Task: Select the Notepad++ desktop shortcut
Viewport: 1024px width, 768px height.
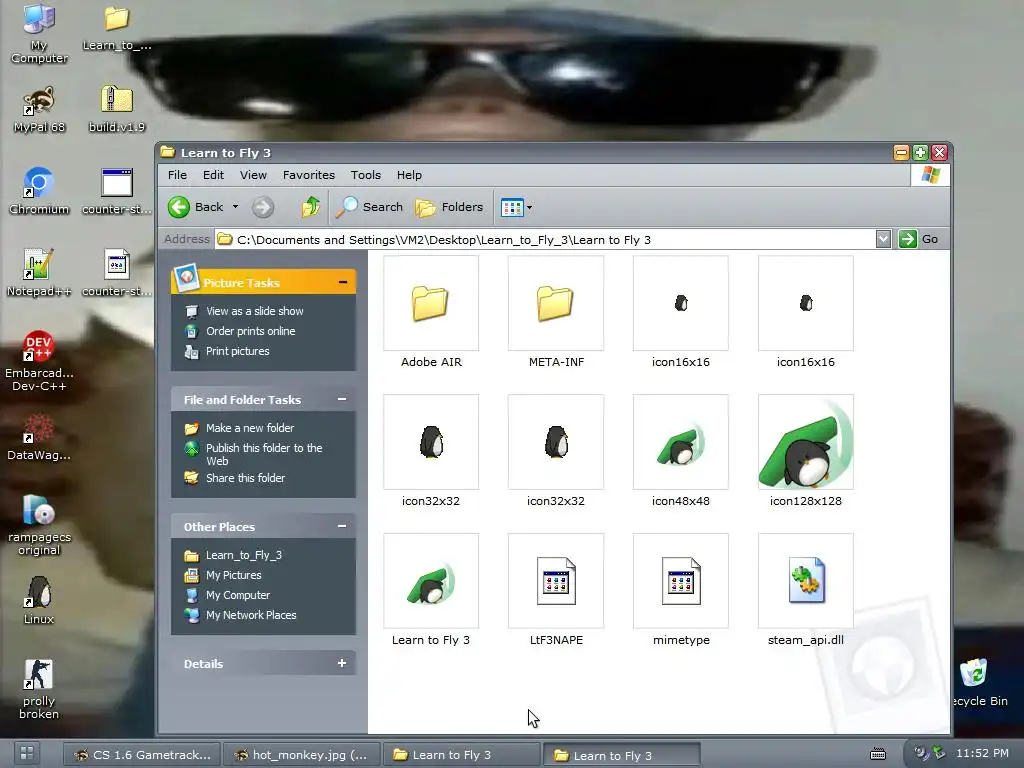Action: point(39,272)
